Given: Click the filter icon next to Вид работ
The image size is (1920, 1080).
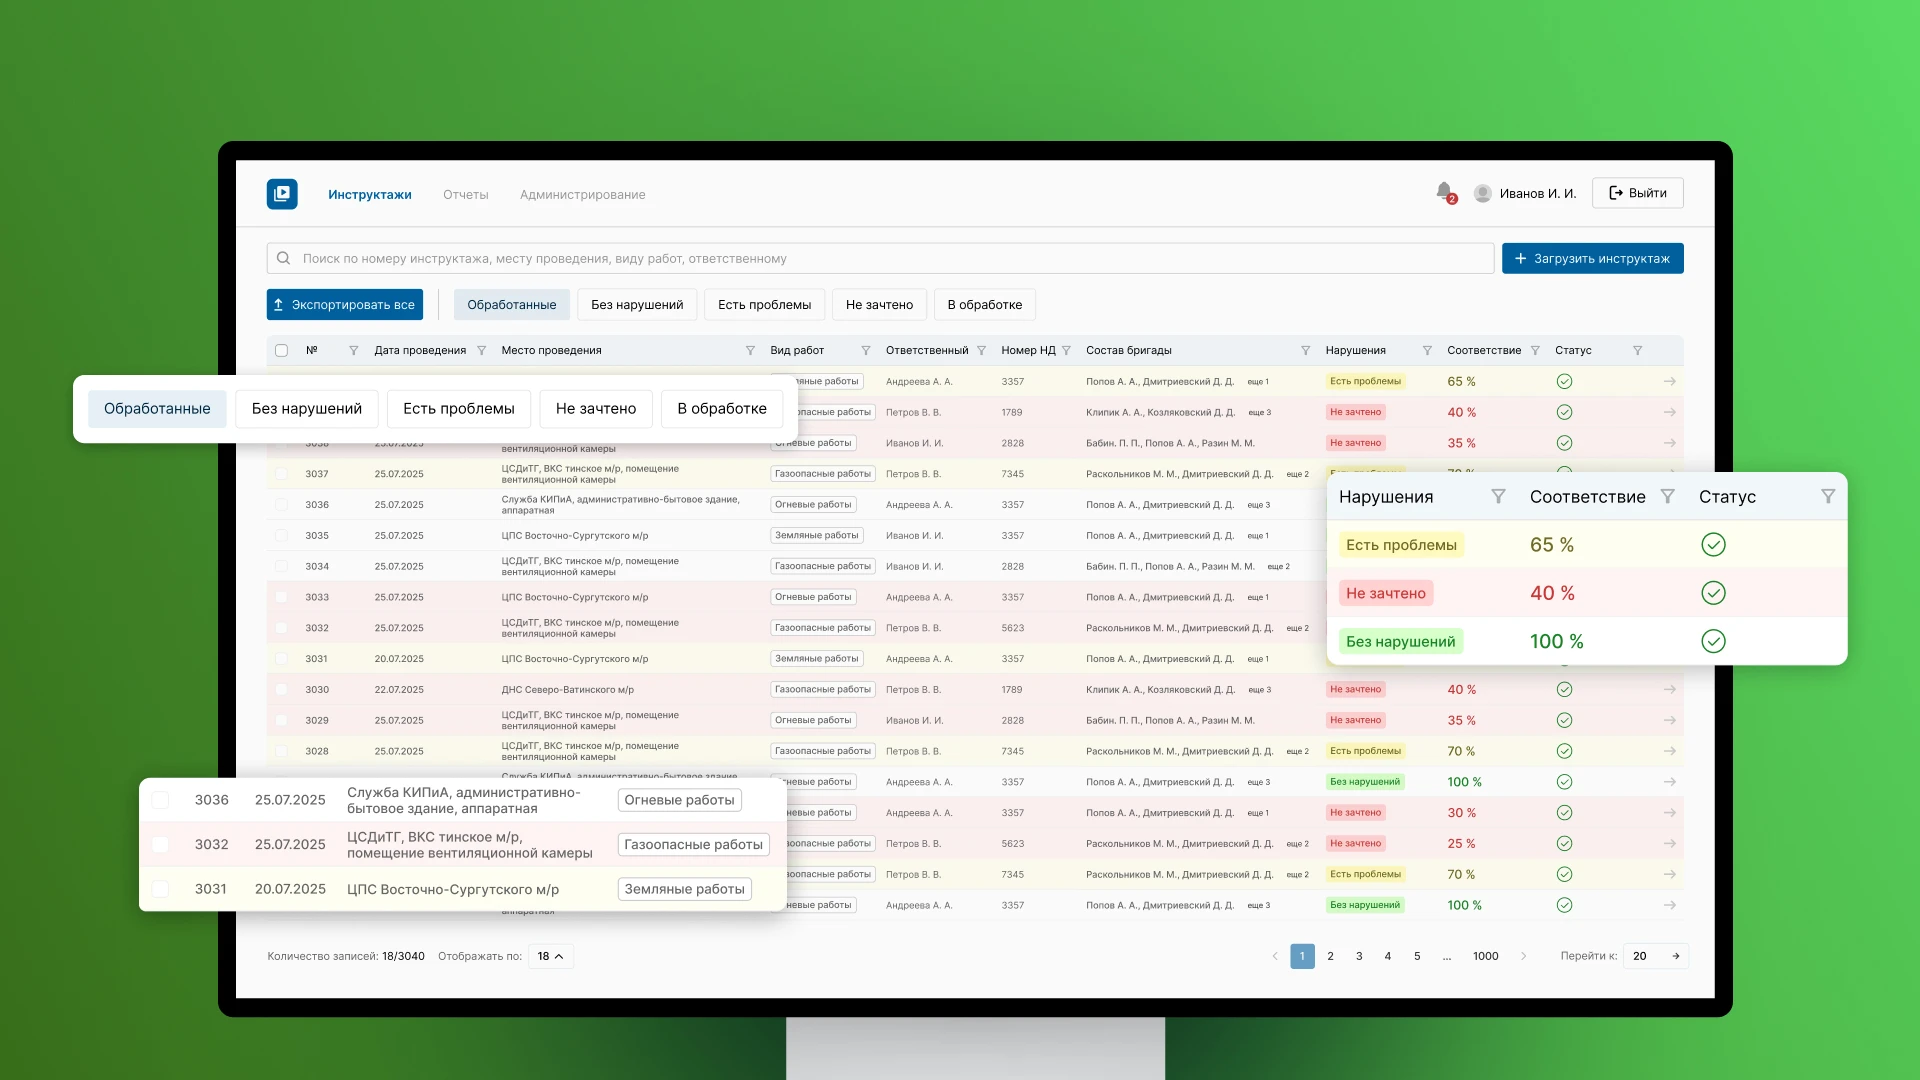Looking at the screenshot, I should pos(866,351).
